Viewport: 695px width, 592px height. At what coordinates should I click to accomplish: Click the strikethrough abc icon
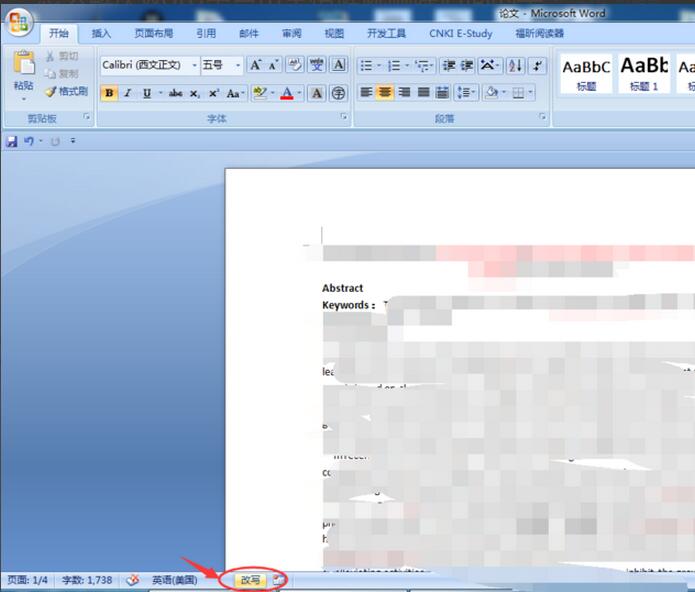(x=175, y=93)
